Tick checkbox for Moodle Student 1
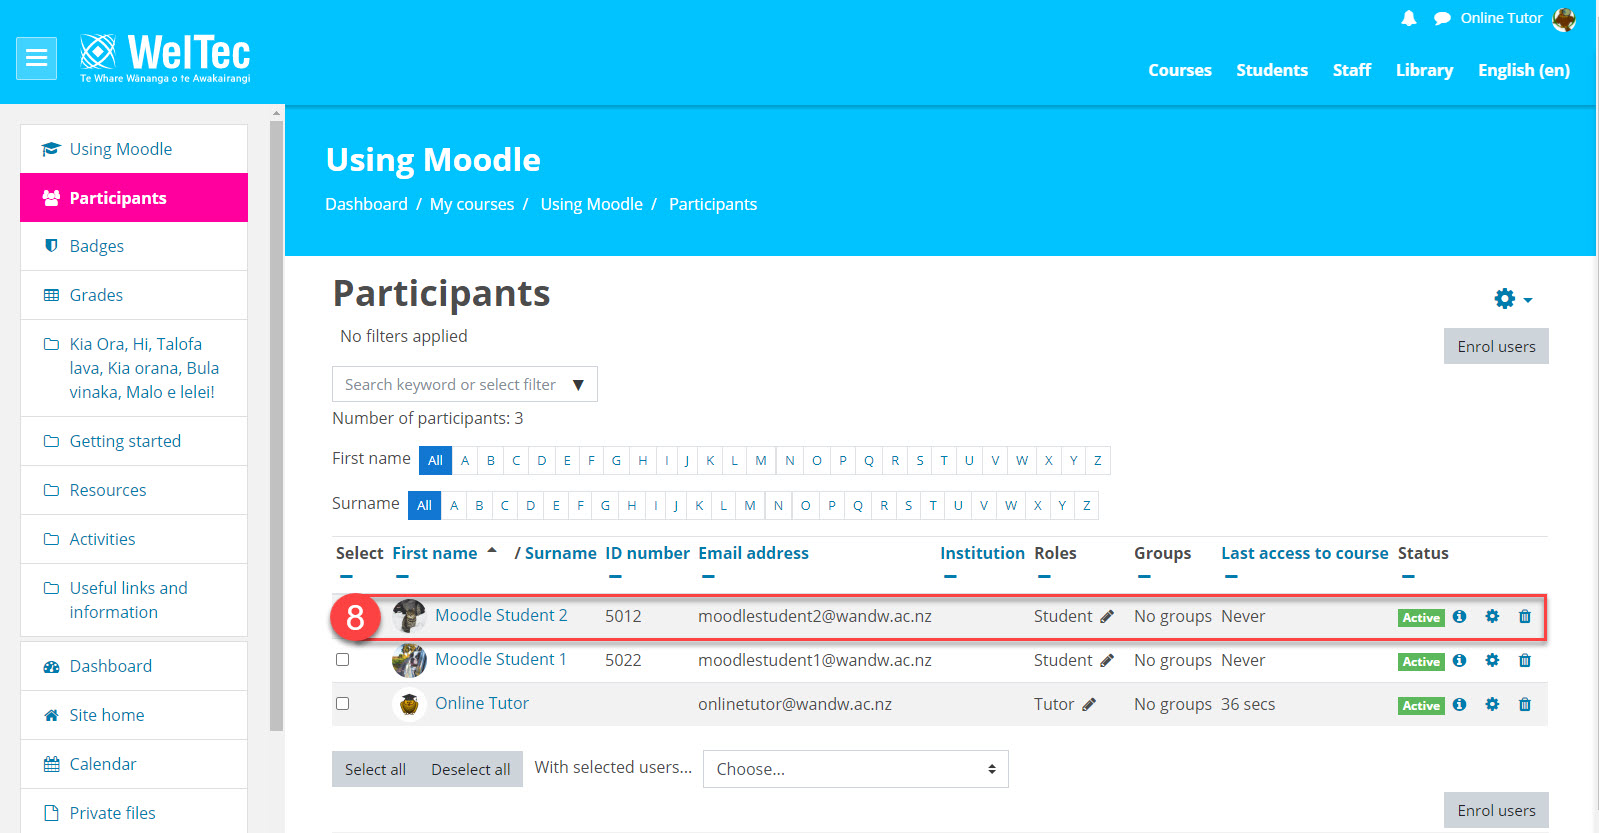This screenshot has height=833, width=1599. (342, 660)
